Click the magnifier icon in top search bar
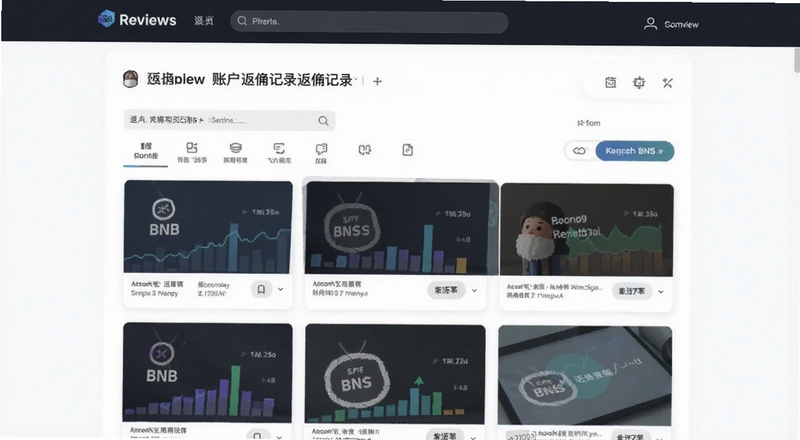 tap(242, 21)
